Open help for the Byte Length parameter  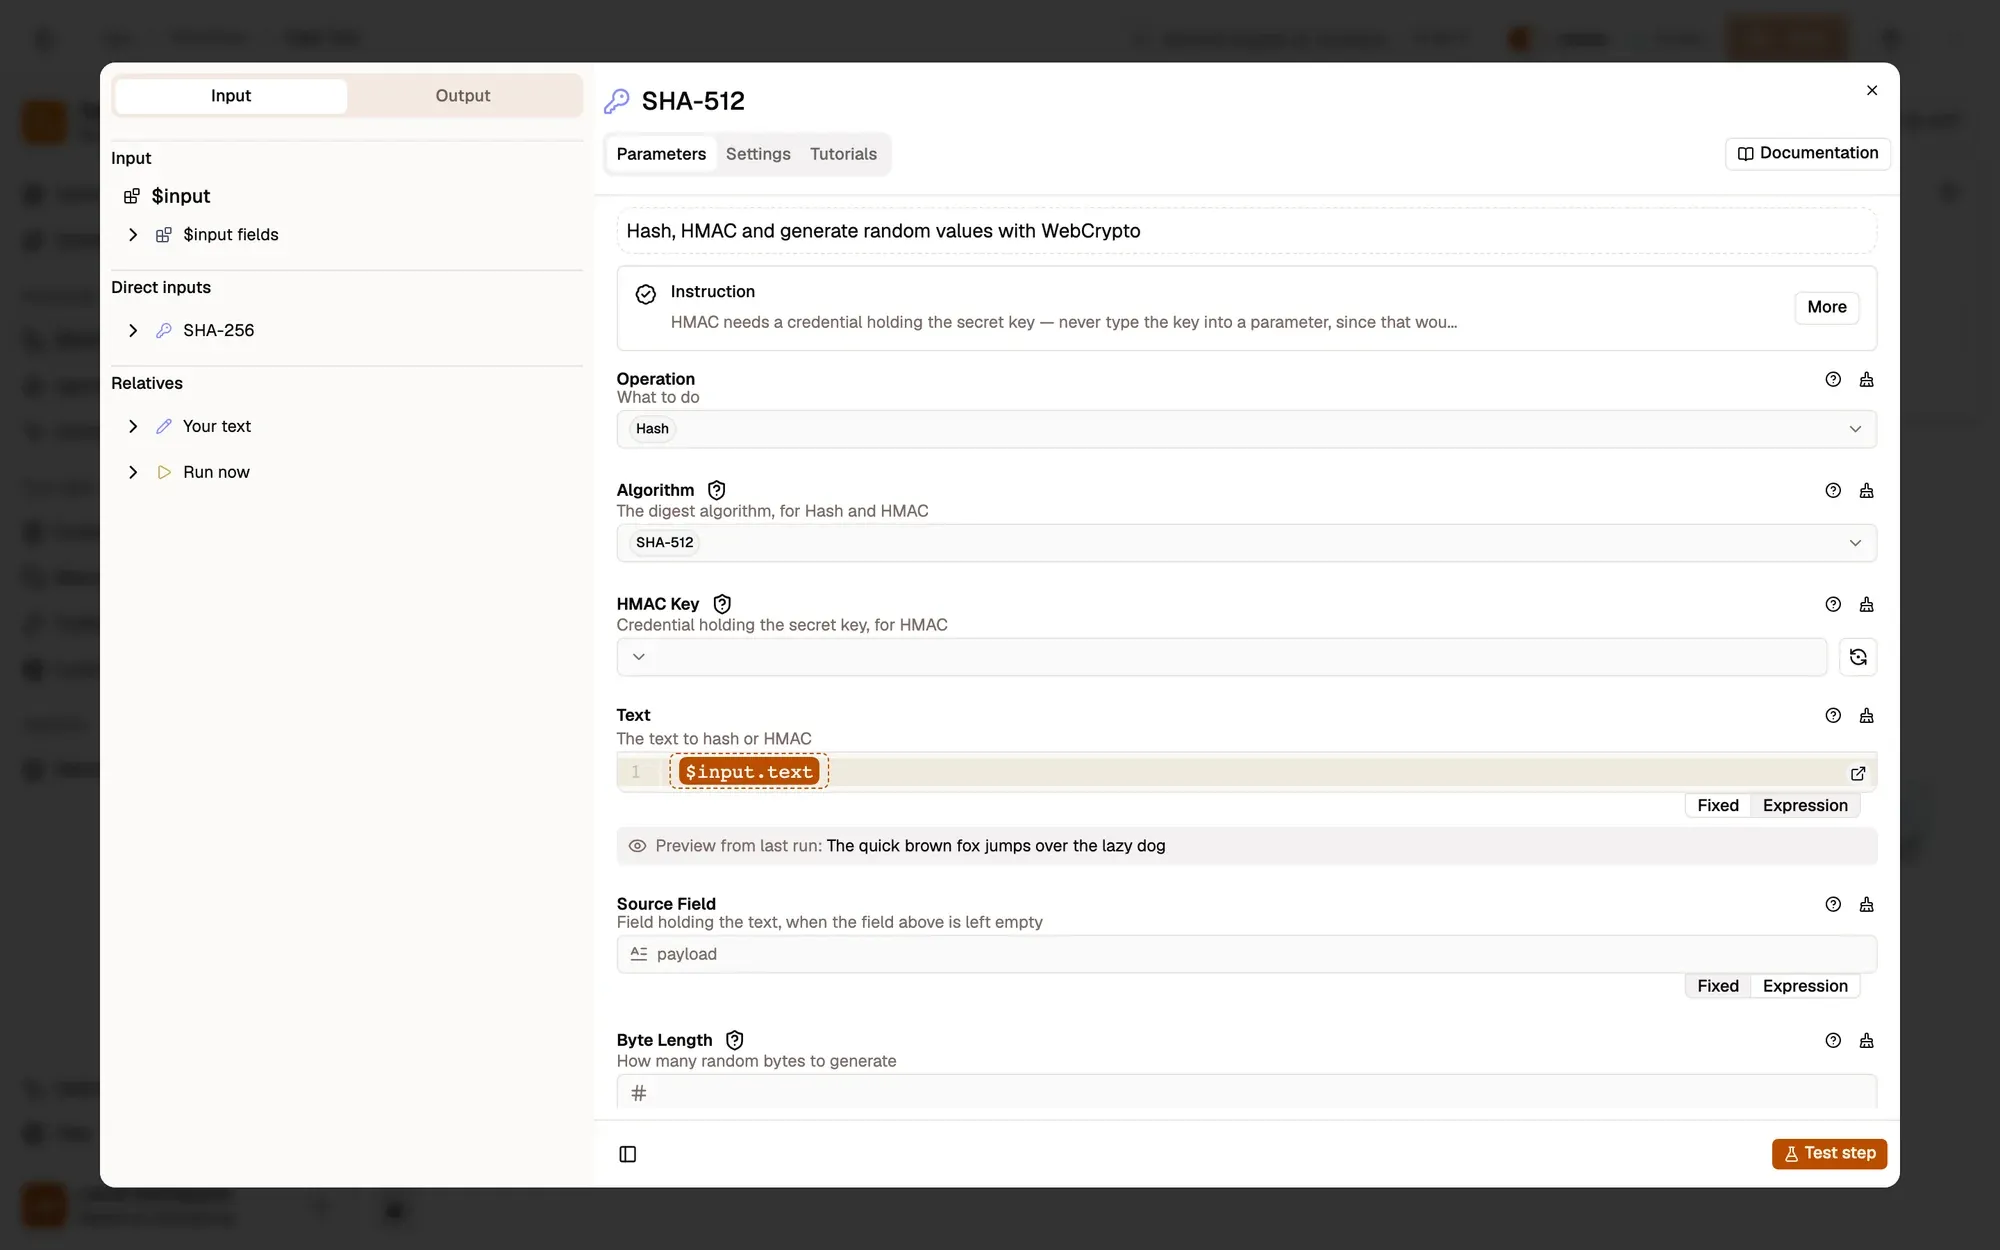click(x=1833, y=1040)
